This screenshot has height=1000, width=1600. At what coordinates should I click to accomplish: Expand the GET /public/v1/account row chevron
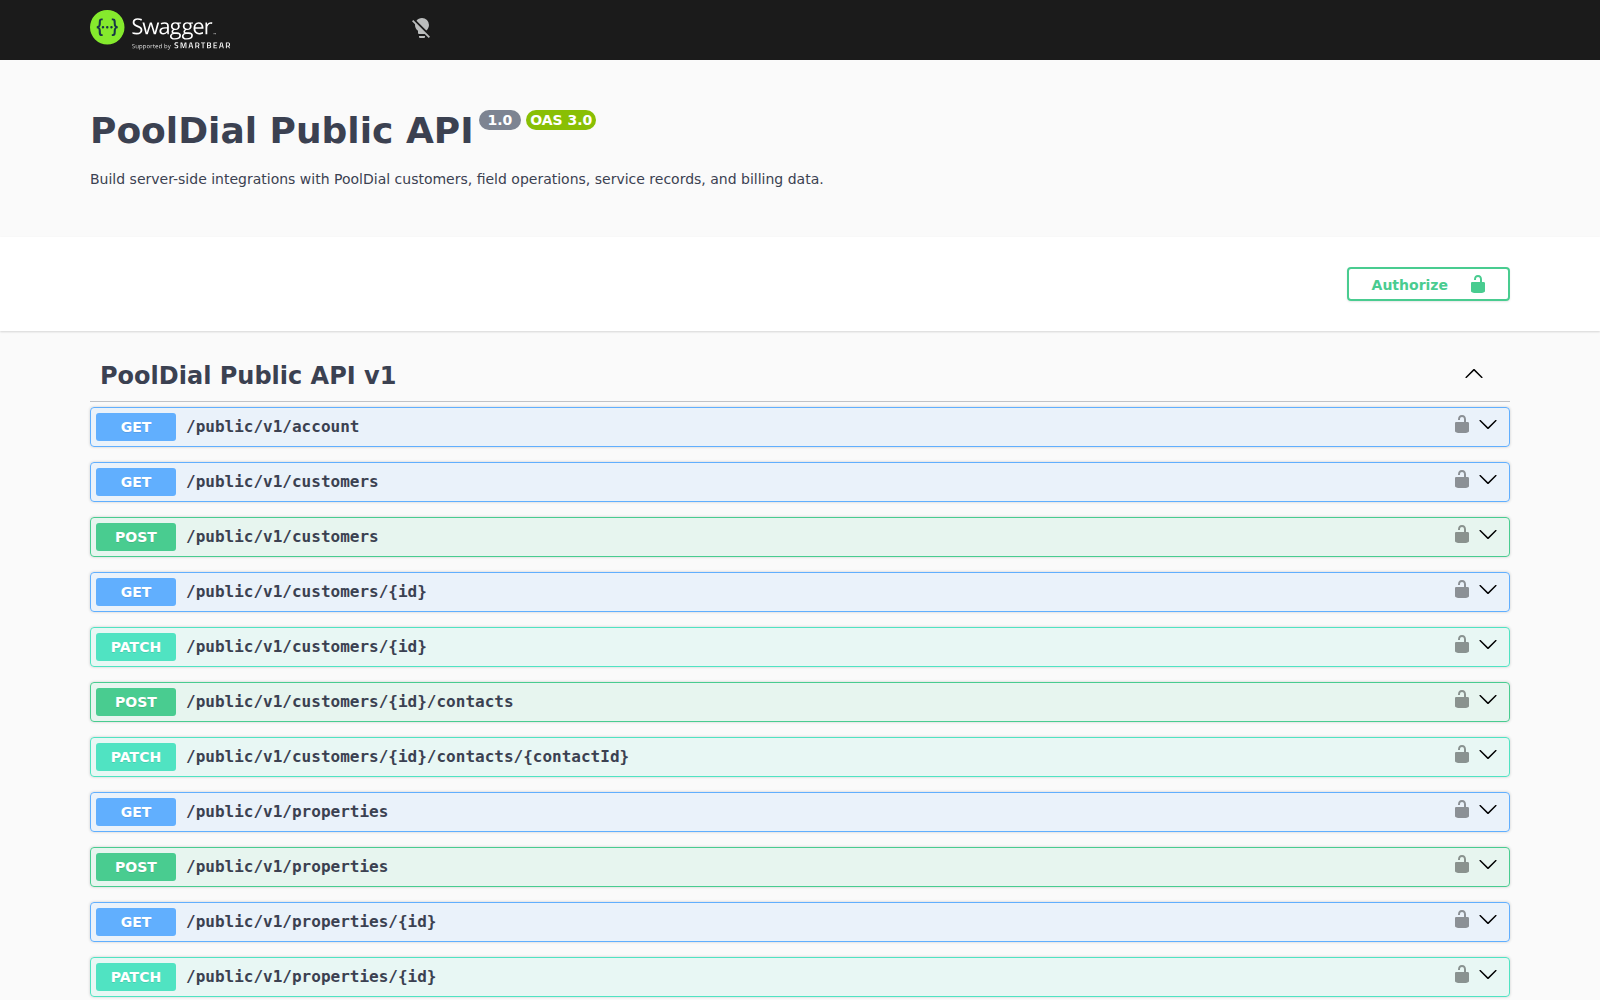pos(1488,425)
